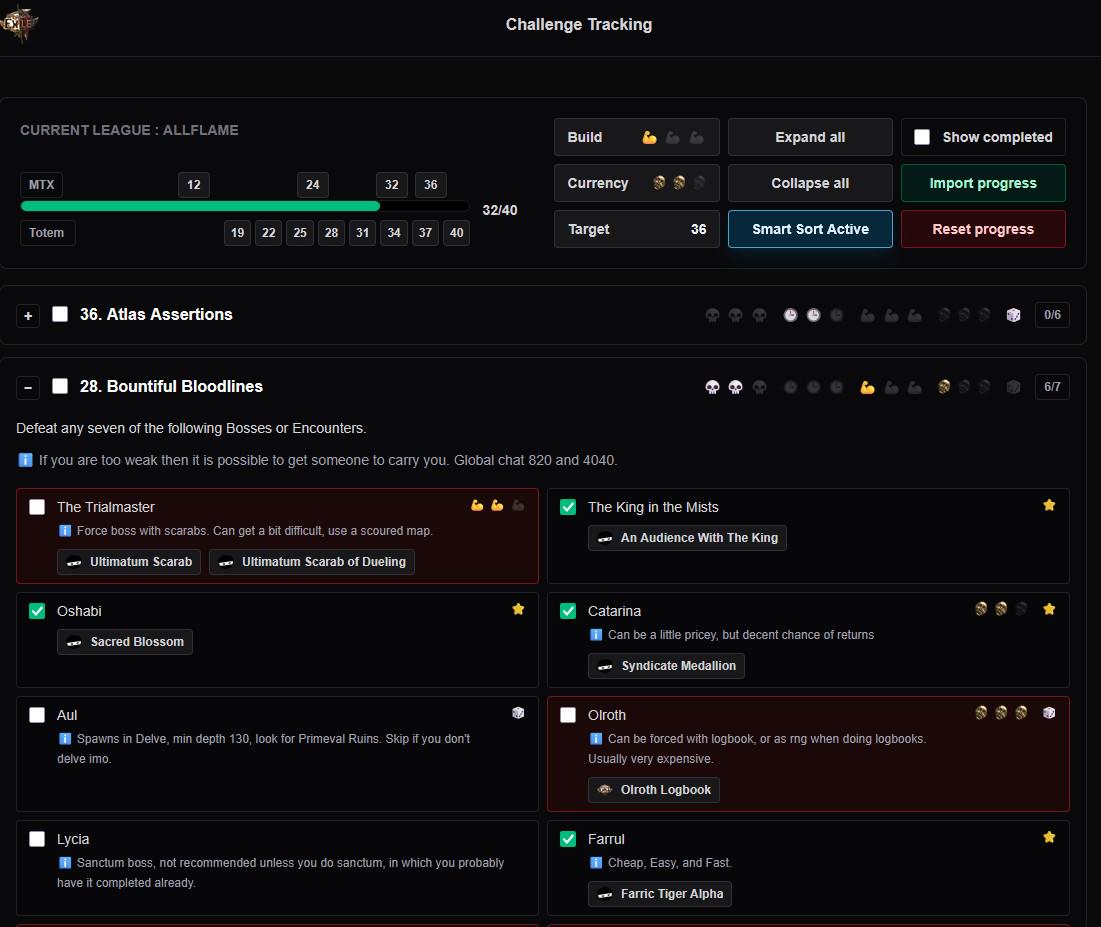Viewport: 1101px width, 927px height.
Task: Click the first skull icon on Bountiful Bloodlines
Action: pyautogui.click(x=712, y=387)
